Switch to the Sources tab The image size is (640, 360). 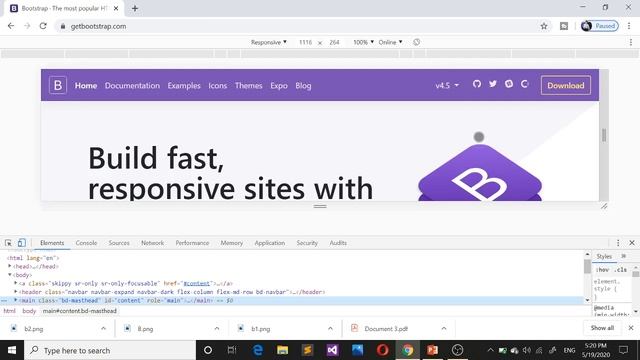119,243
